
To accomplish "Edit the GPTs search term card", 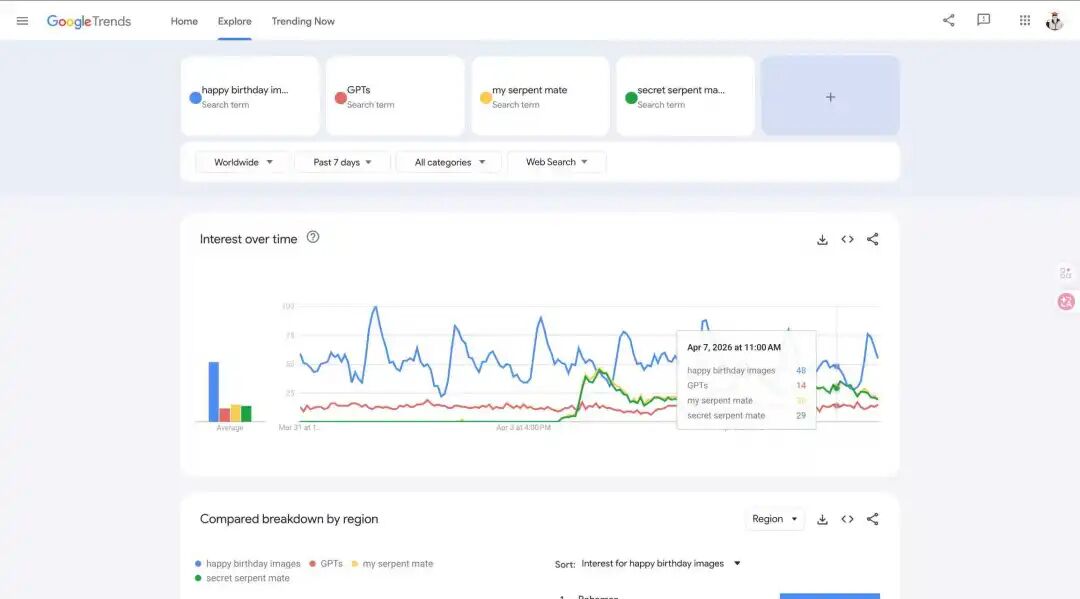I will tap(395, 96).
